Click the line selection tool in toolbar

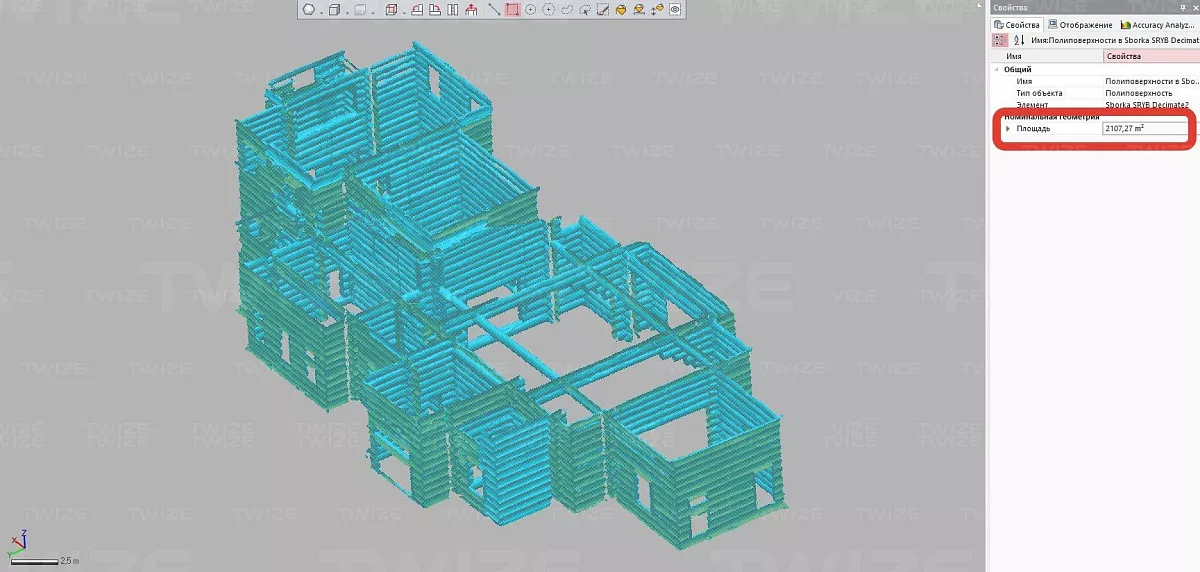click(494, 10)
